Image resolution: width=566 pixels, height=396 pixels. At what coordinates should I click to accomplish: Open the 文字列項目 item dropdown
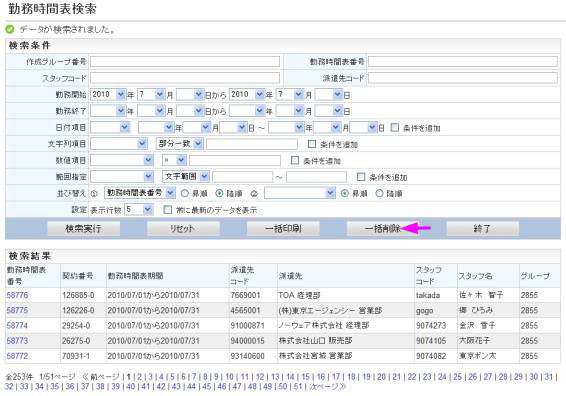(x=119, y=144)
